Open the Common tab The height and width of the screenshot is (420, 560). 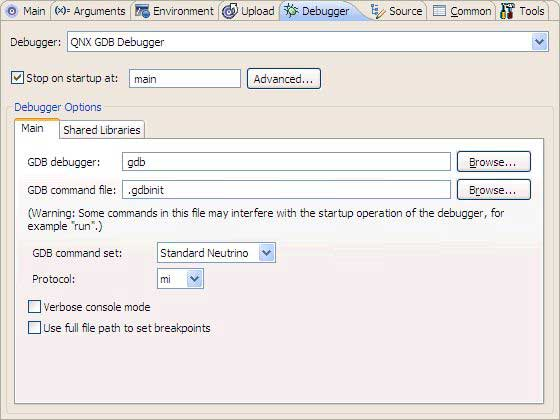coord(471,11)
